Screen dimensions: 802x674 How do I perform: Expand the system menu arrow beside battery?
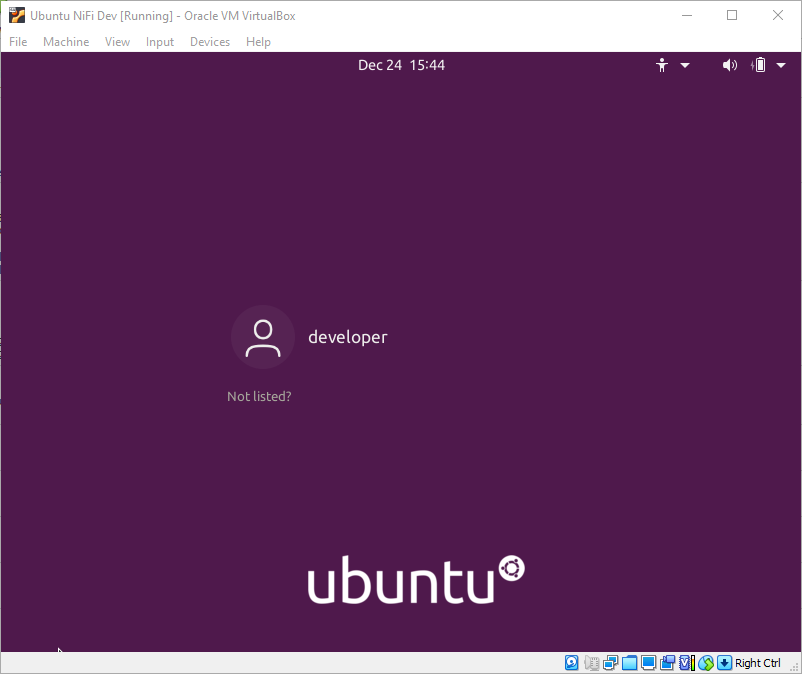(x=782, y=65)
